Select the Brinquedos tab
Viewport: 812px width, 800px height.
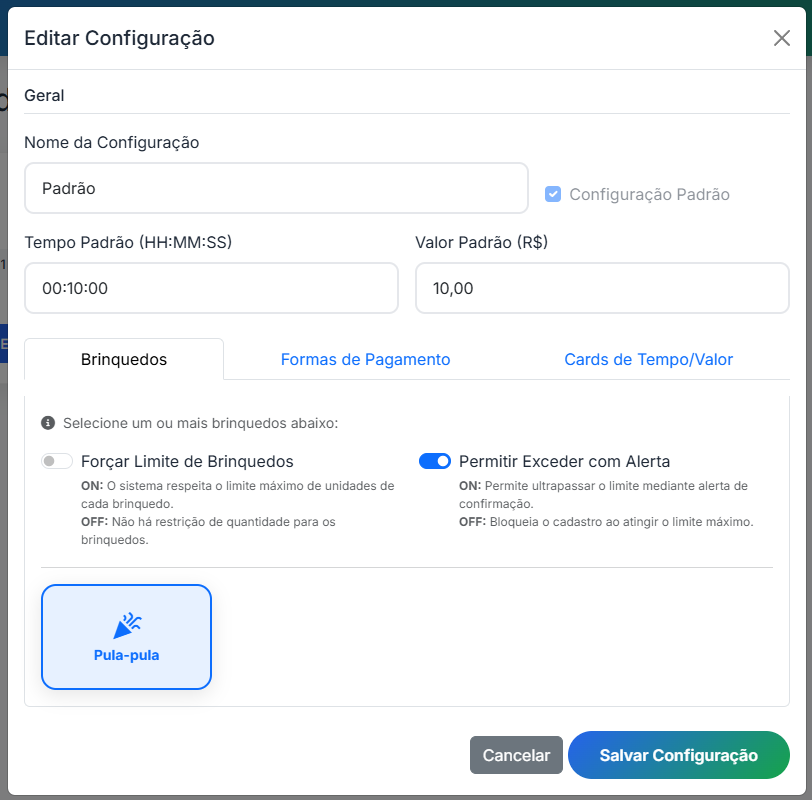click(123, 357)
